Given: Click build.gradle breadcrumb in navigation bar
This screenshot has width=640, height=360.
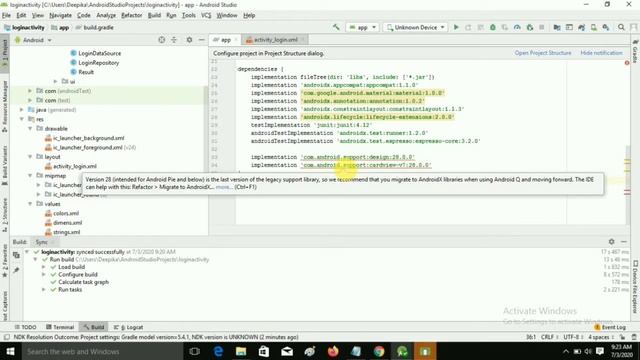Looking at the screenshot, I should pyautogui.click(x=95, y=27).
